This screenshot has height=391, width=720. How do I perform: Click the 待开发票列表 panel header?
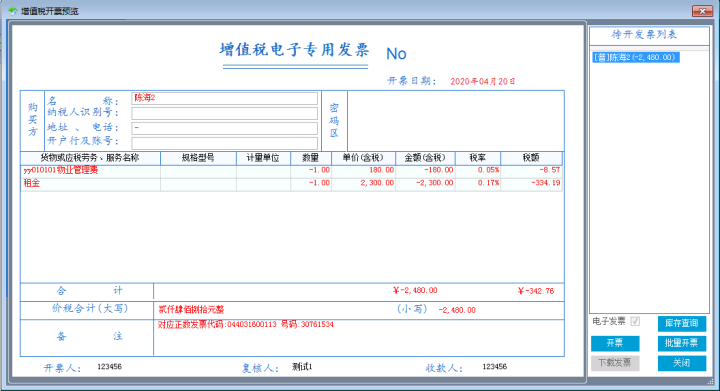pyautogui.click(x=649, y=35)
